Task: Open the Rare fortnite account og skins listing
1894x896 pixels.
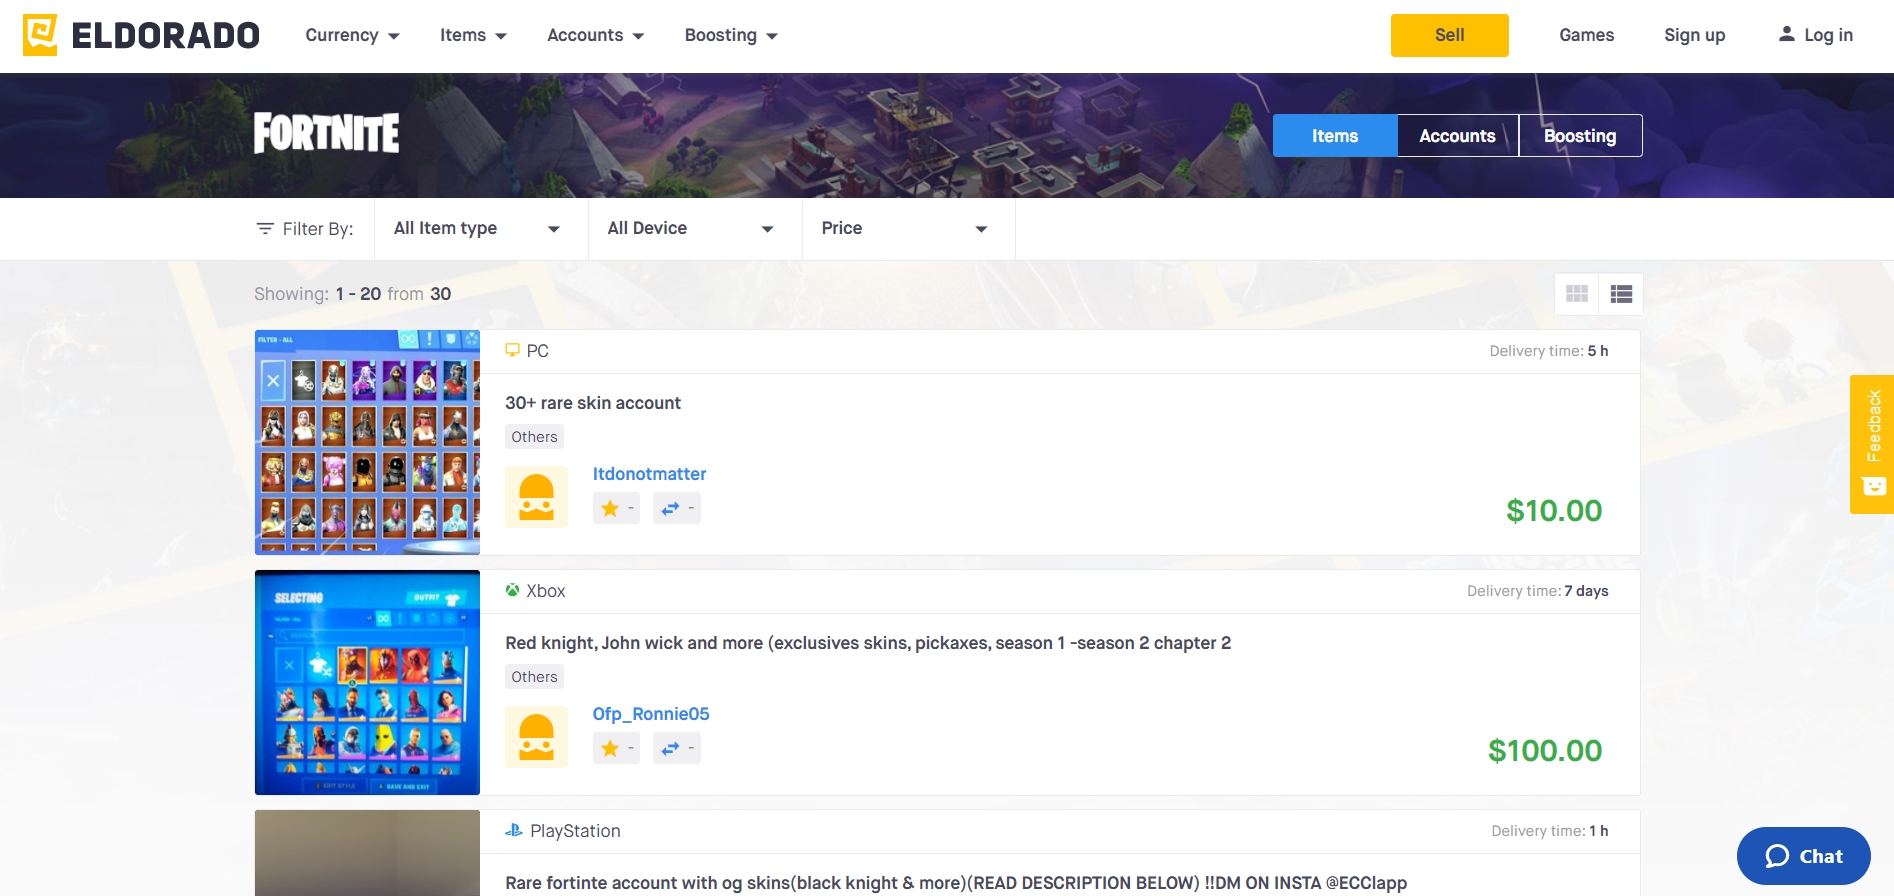Action: (x=956, y=883)
